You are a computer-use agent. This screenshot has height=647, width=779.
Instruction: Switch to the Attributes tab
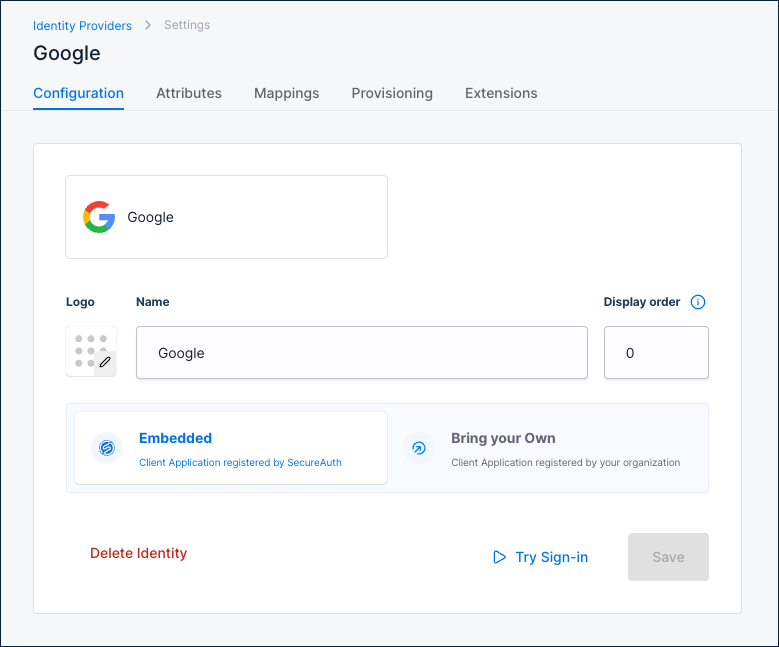[189, 93]
